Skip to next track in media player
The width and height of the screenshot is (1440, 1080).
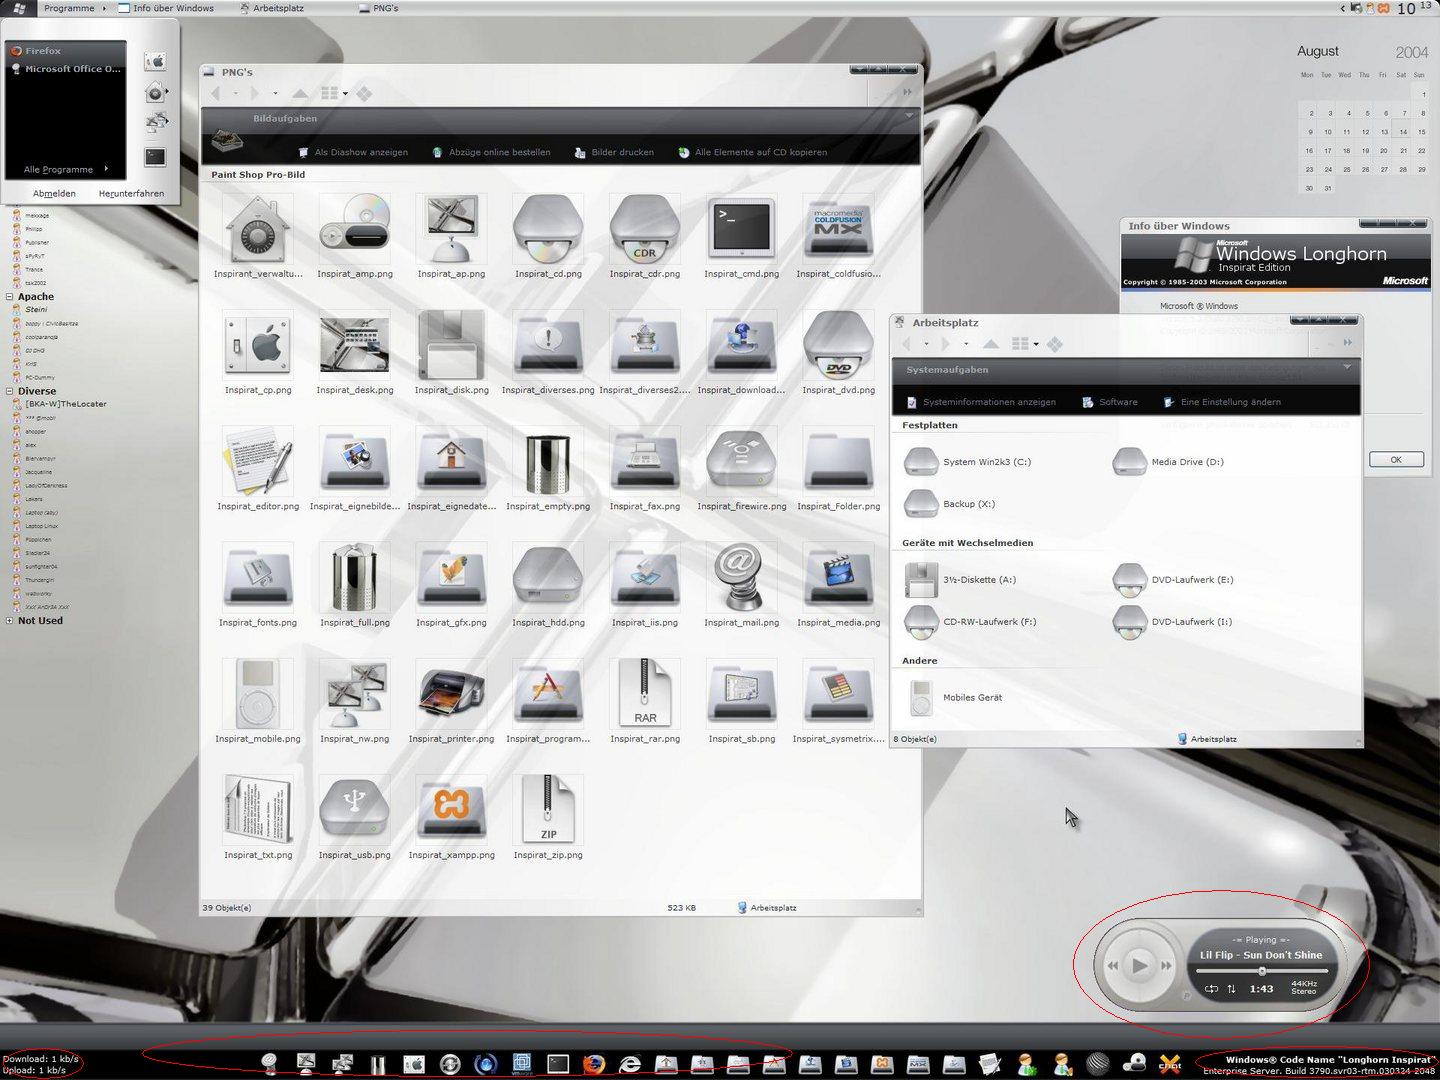click(1166, 966)
